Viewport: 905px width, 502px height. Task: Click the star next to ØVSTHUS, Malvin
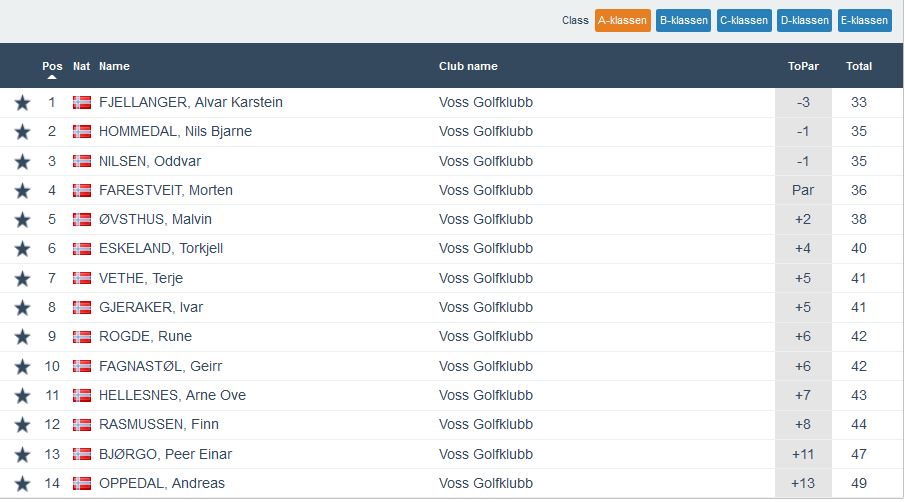click(x=22, y=219)
